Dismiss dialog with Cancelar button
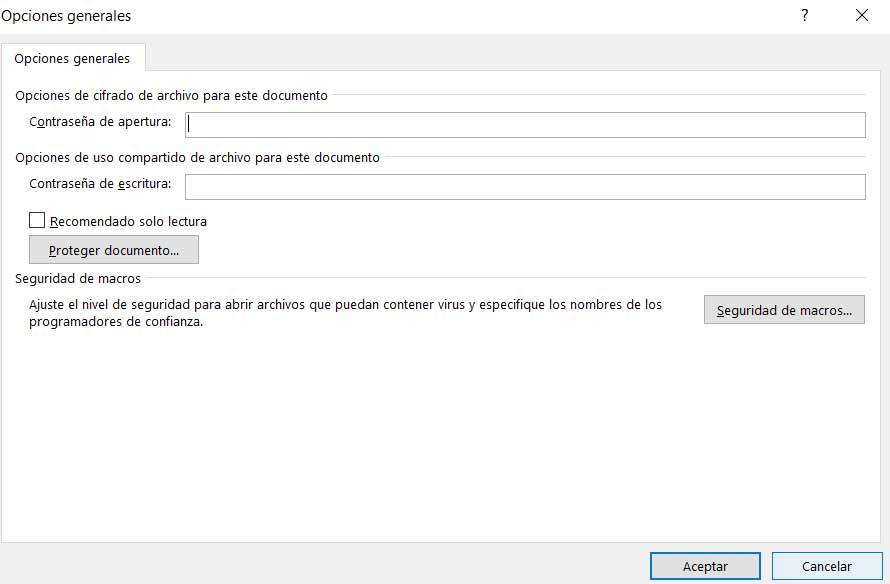 [826, 566]
